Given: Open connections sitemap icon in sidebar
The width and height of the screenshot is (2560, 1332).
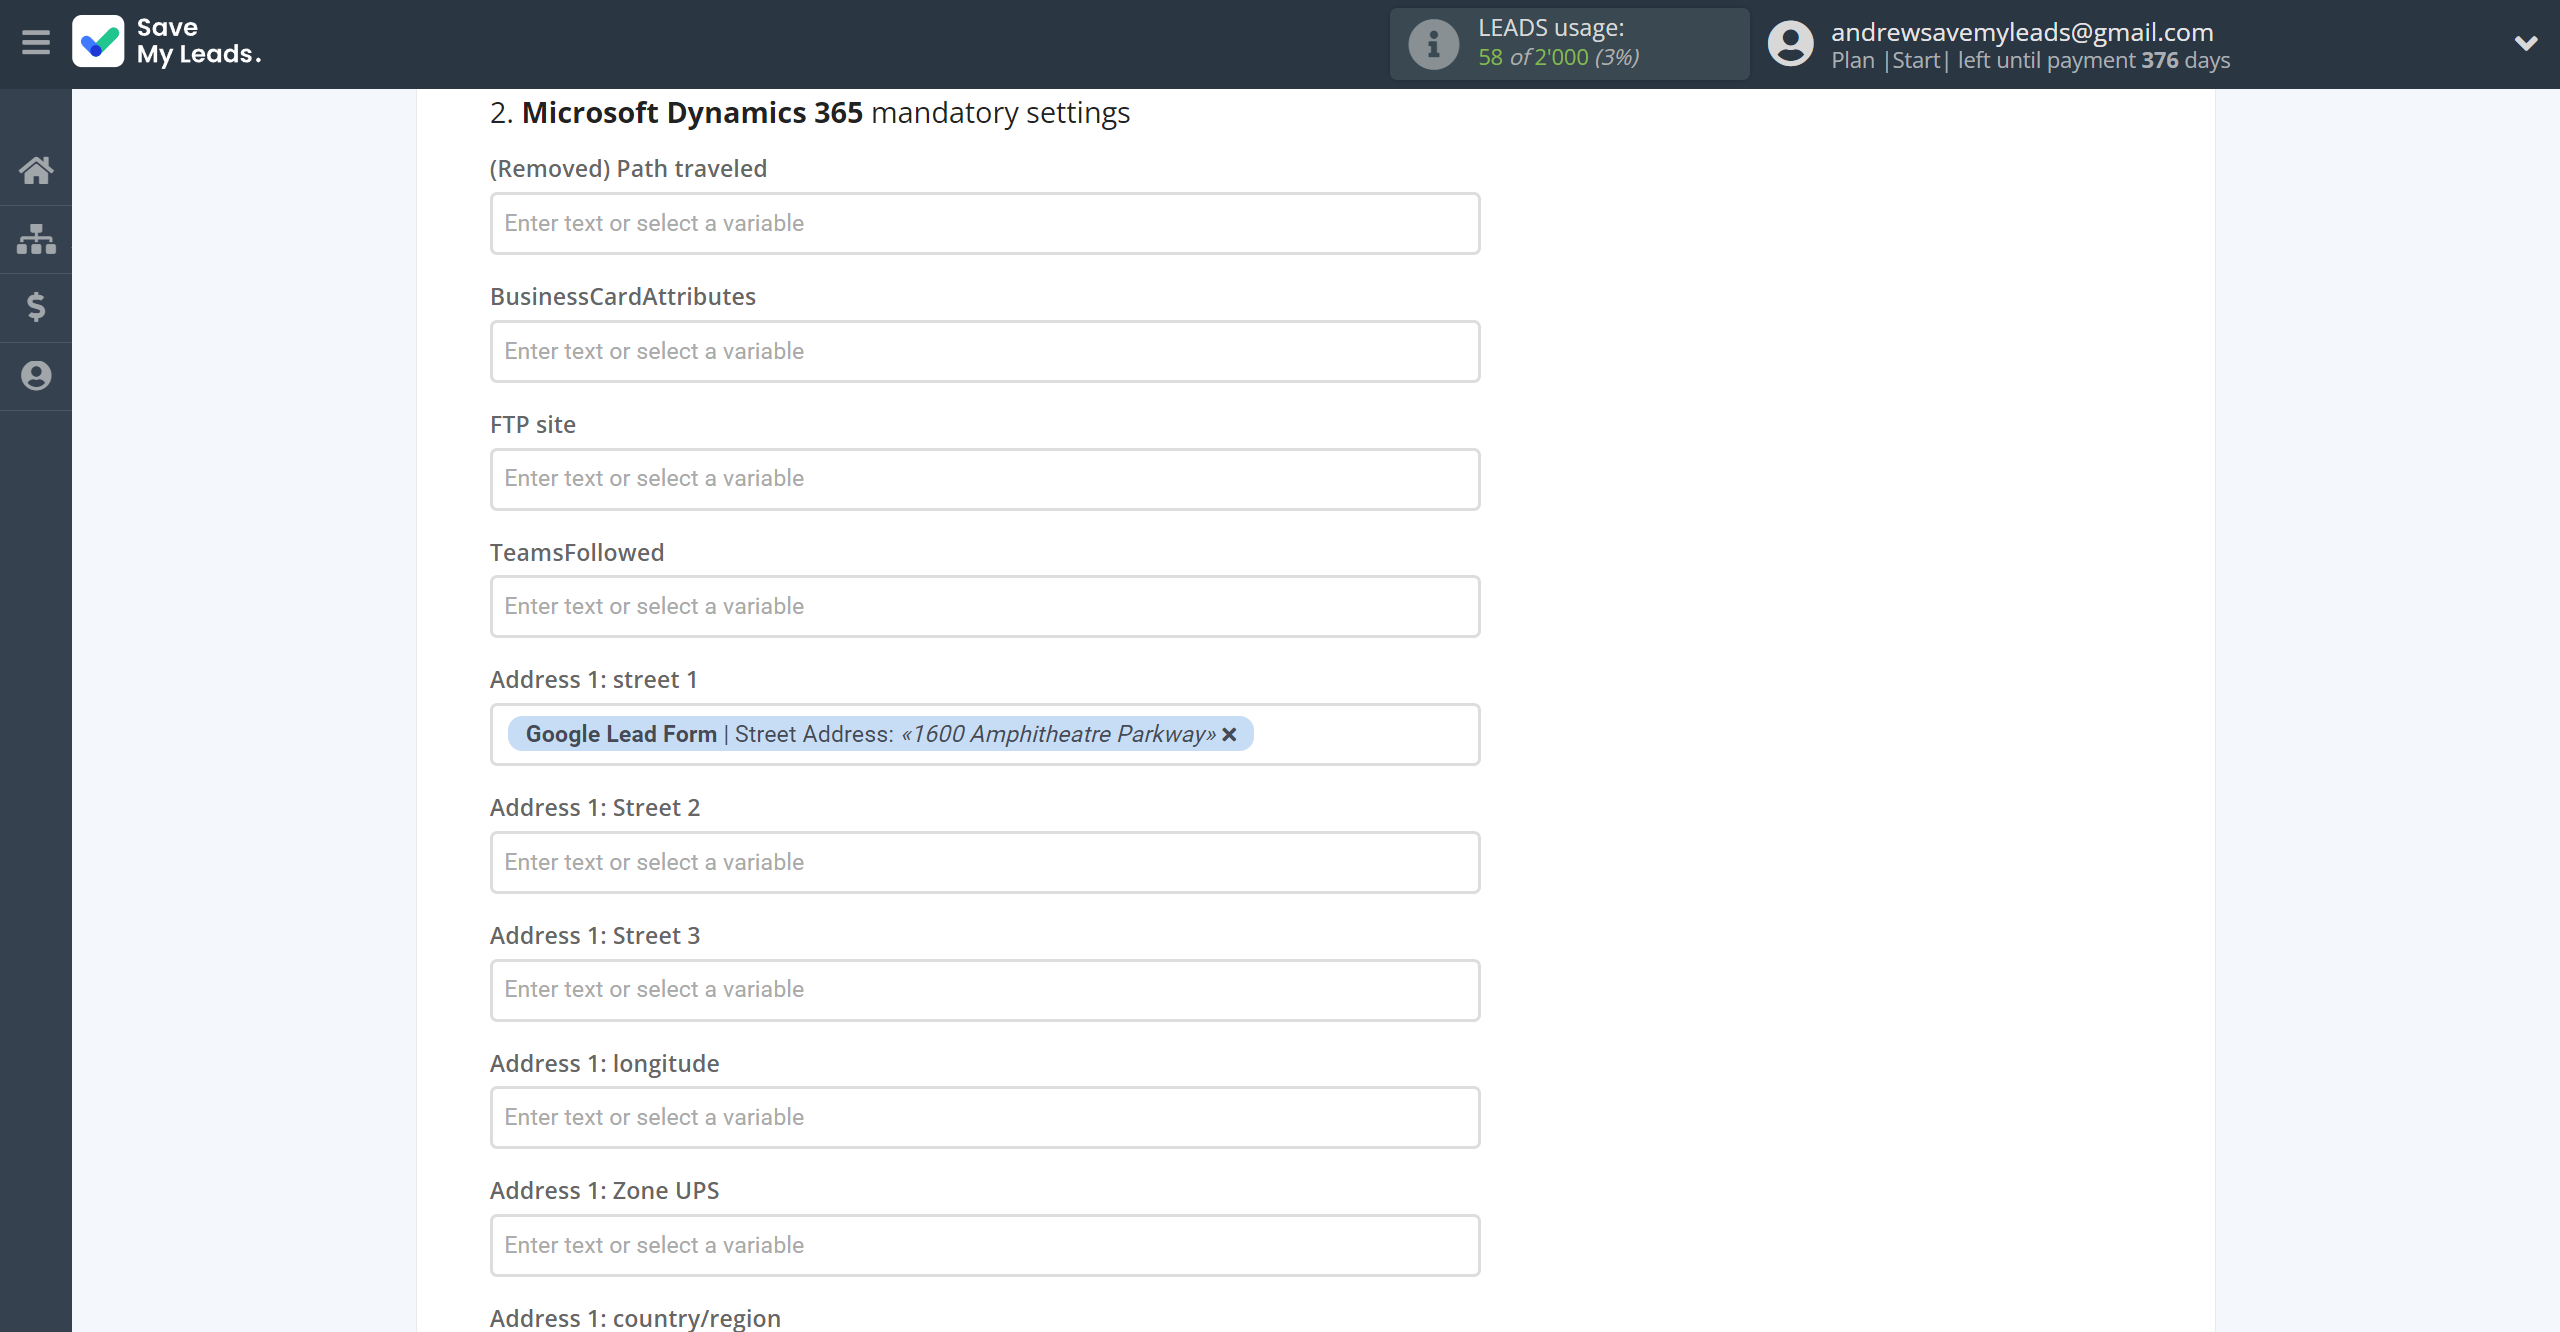Looking at the screenshot, I should pos(36,239).
